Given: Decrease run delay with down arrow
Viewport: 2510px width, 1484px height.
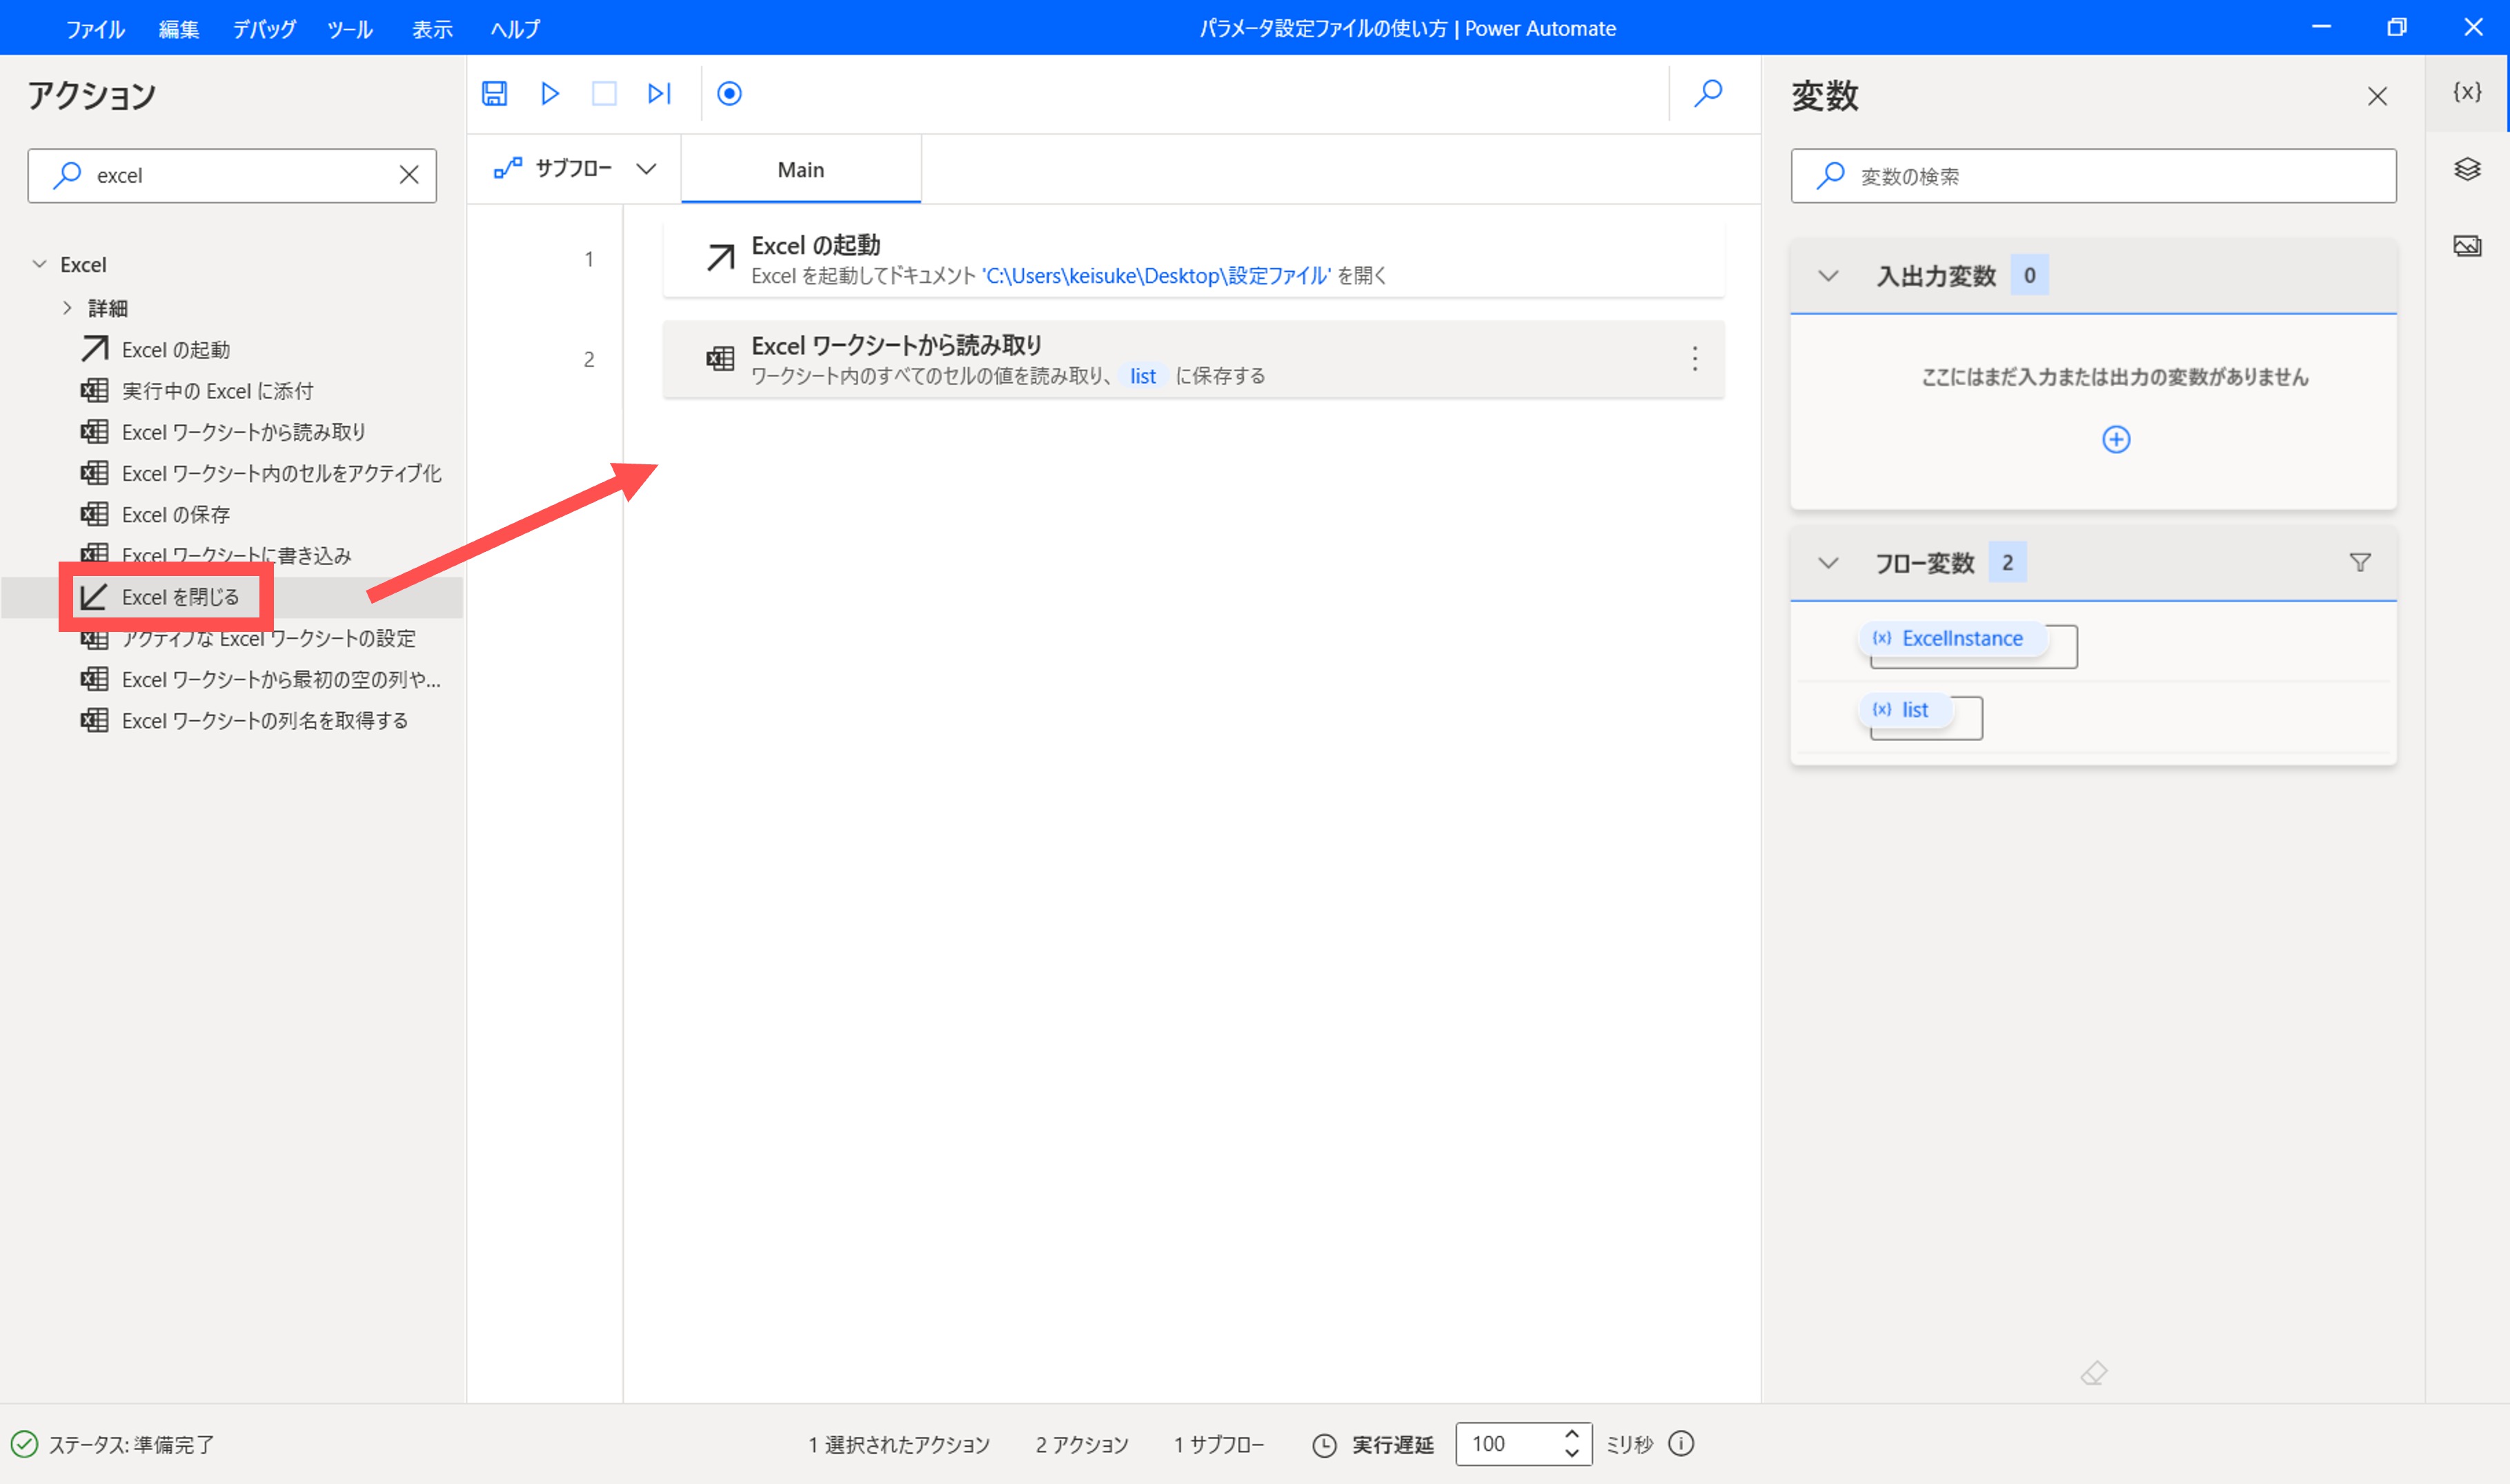Looking at the screenshot, I should tap(1572, 1453).
